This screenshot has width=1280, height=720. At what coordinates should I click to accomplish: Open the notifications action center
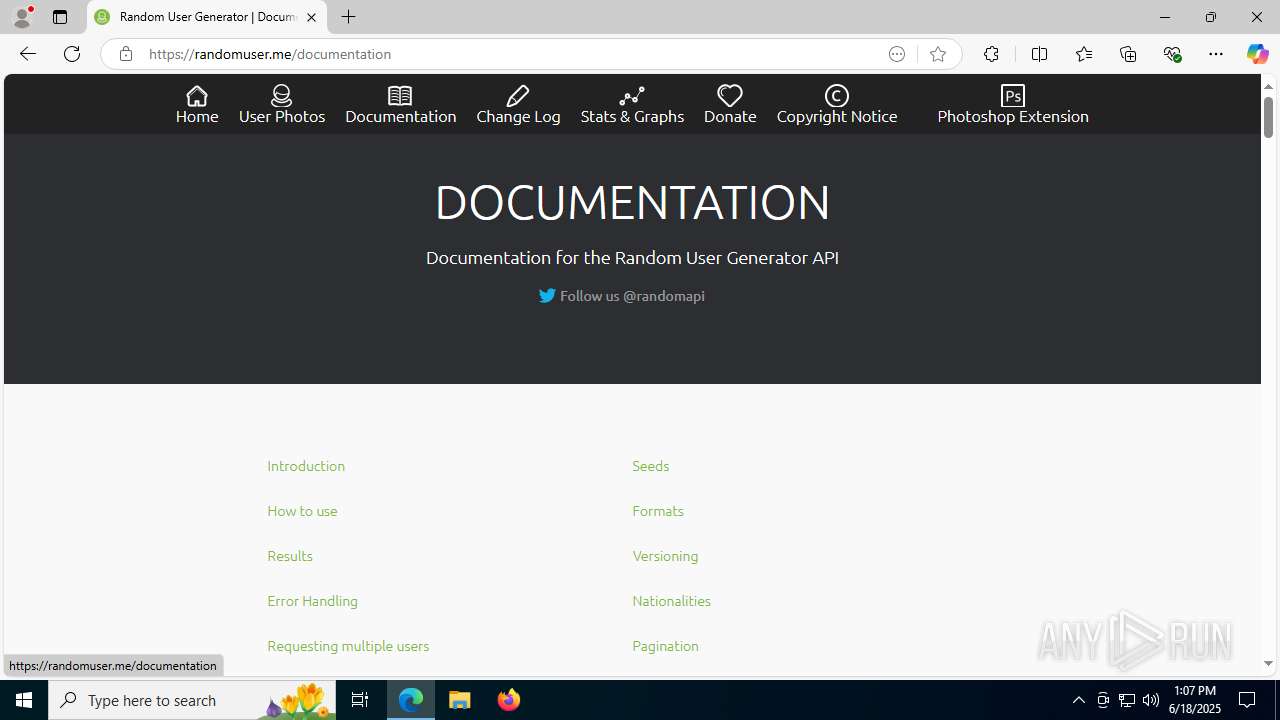[x=1247, y=700]
